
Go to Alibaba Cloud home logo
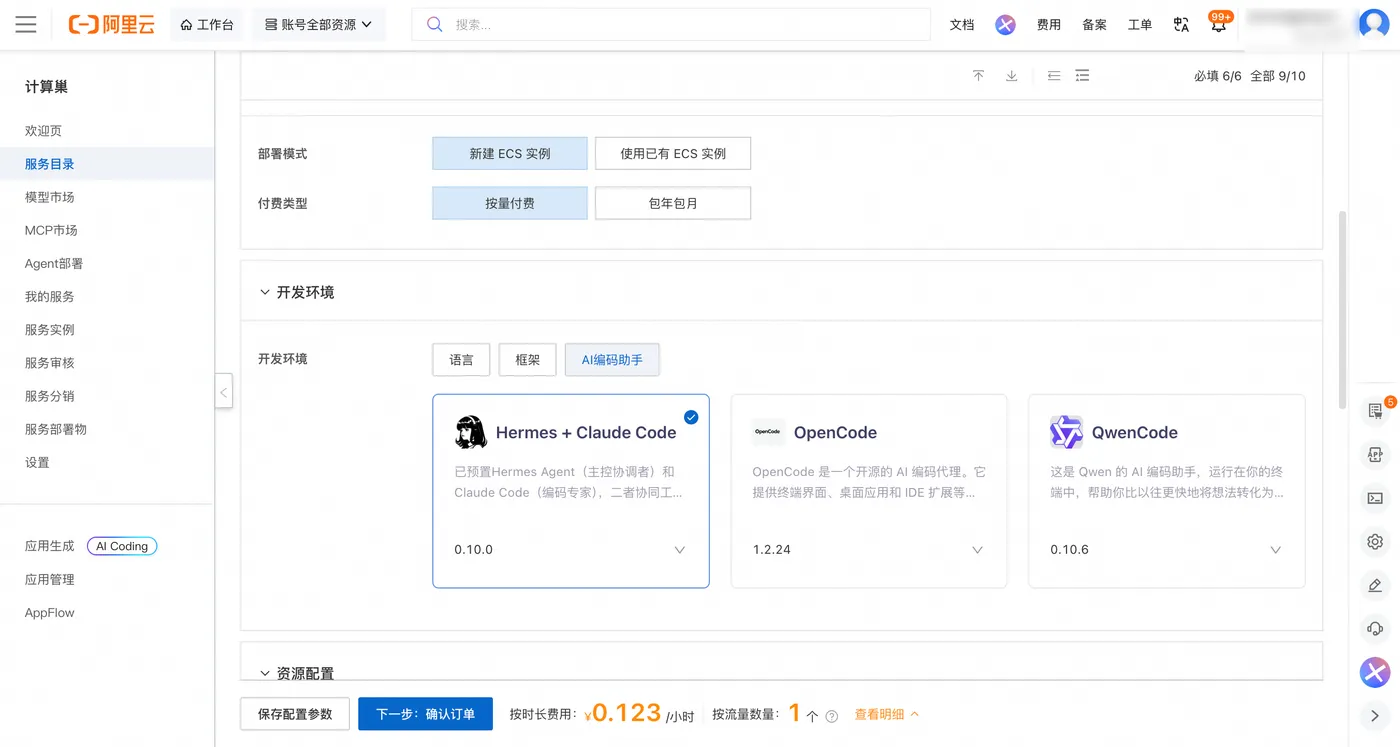pos(112,25)
